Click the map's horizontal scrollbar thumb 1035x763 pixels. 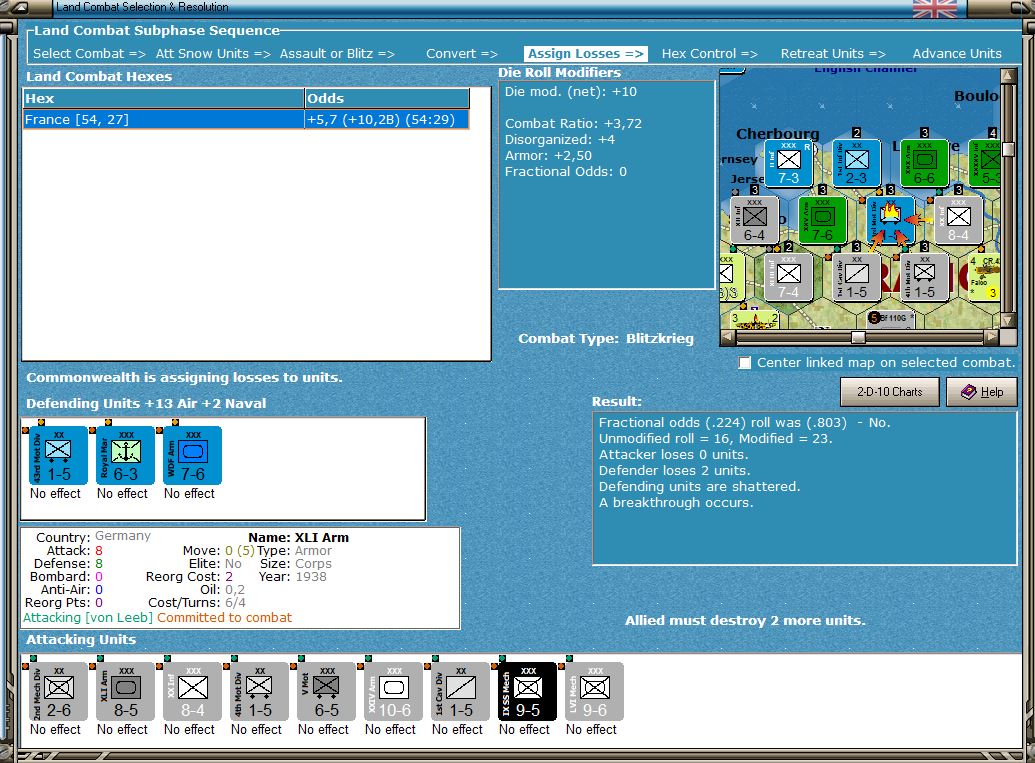(857, 338)
